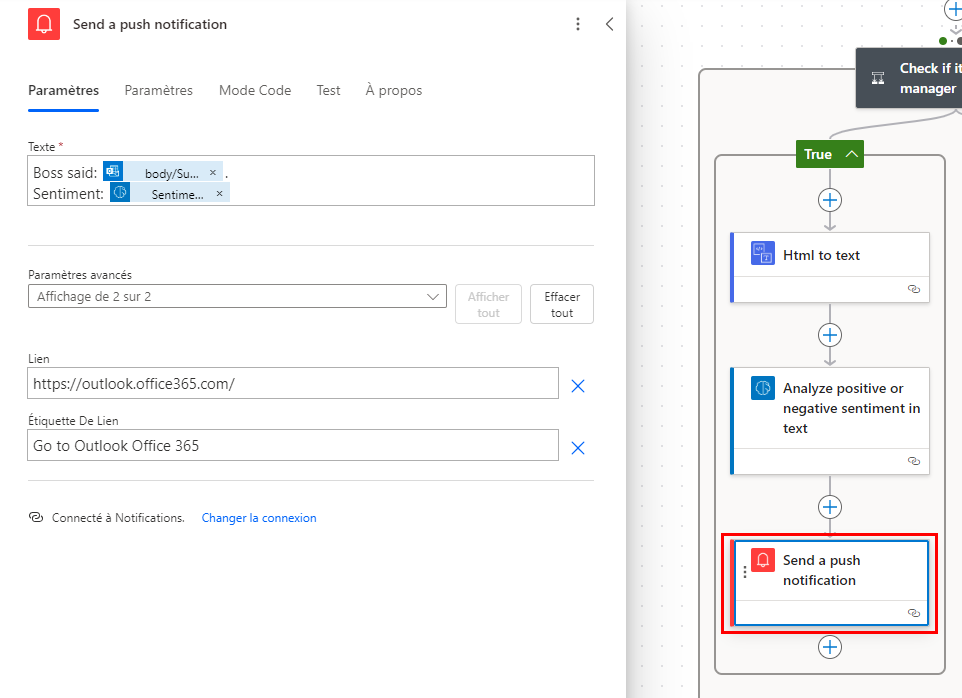Click the red bell icon in panel header
The image size is (962, 698).
click(x=44, y=24)
